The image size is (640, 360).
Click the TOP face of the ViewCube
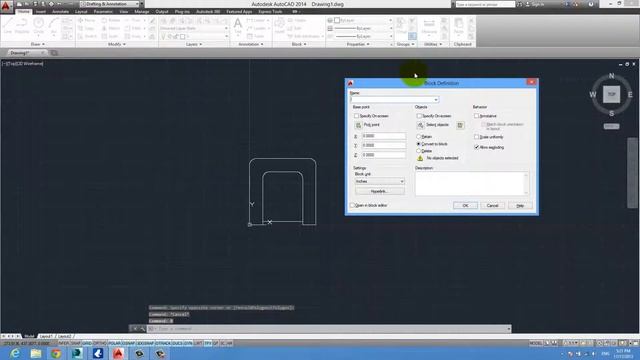pyautogui.click(x=611, y=94)
